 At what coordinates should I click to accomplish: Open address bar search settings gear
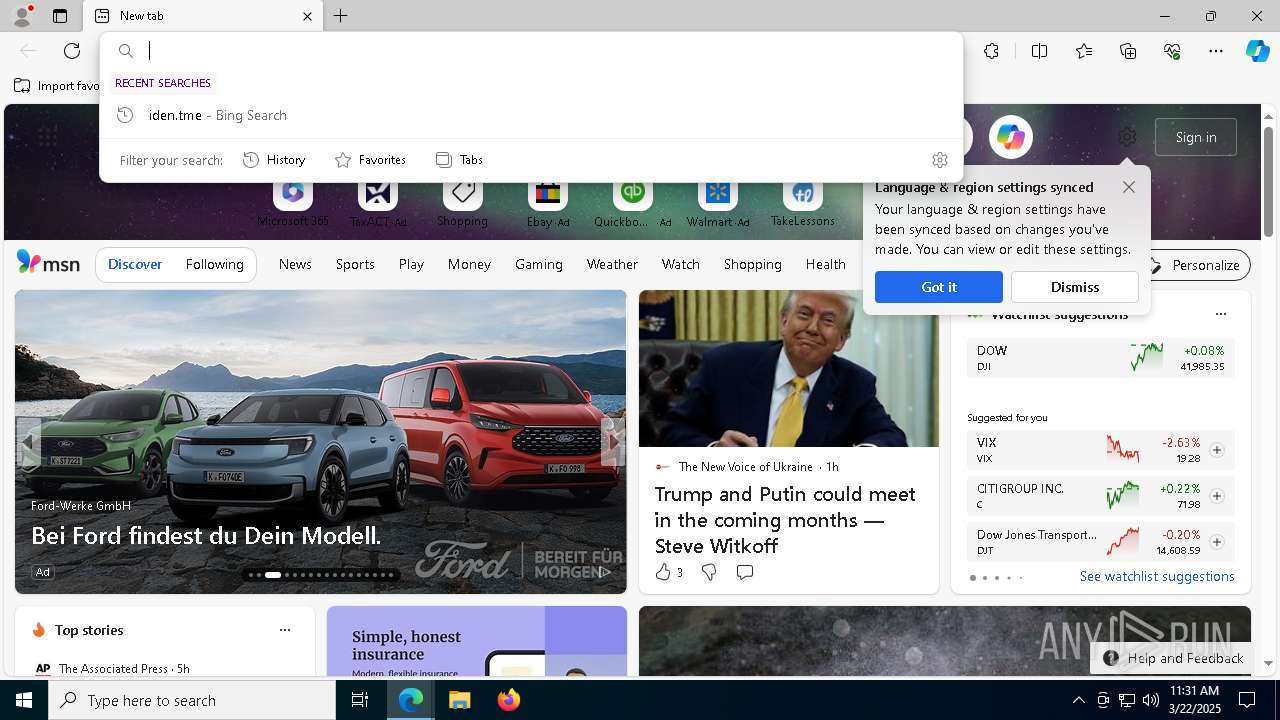pyautogui.click(x=939, y=160)
